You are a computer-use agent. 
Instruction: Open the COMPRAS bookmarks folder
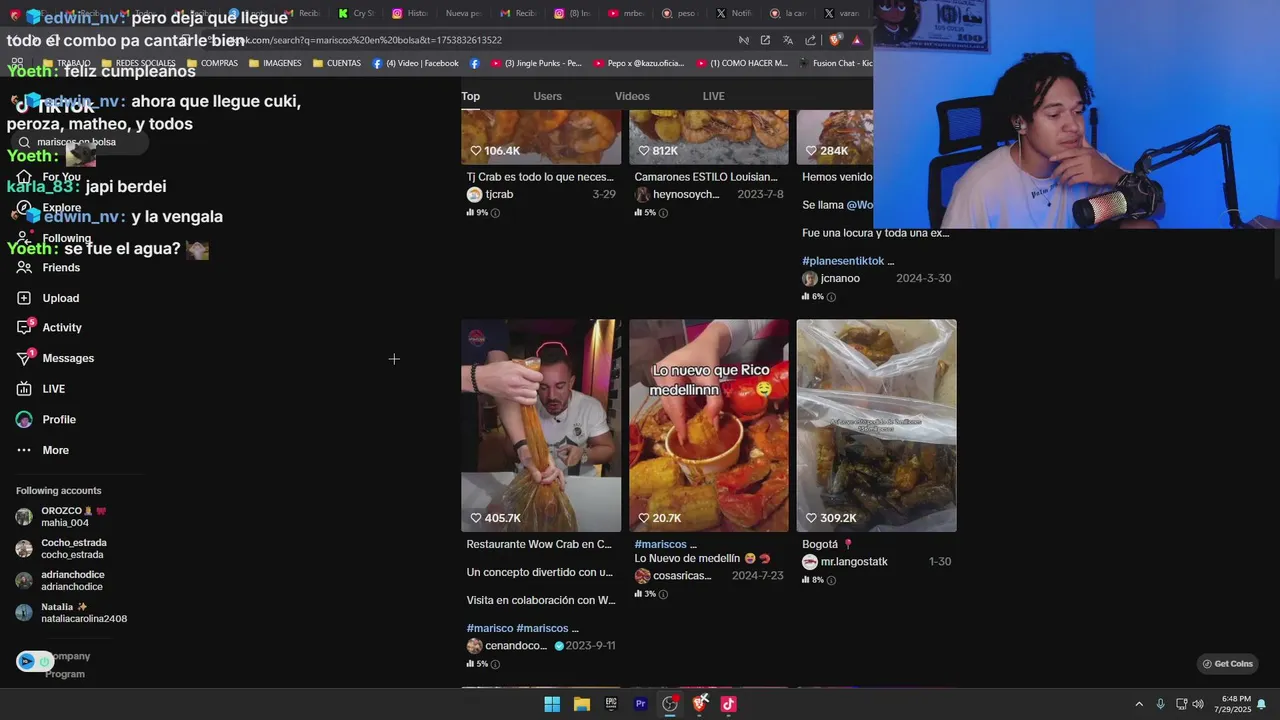210,63
